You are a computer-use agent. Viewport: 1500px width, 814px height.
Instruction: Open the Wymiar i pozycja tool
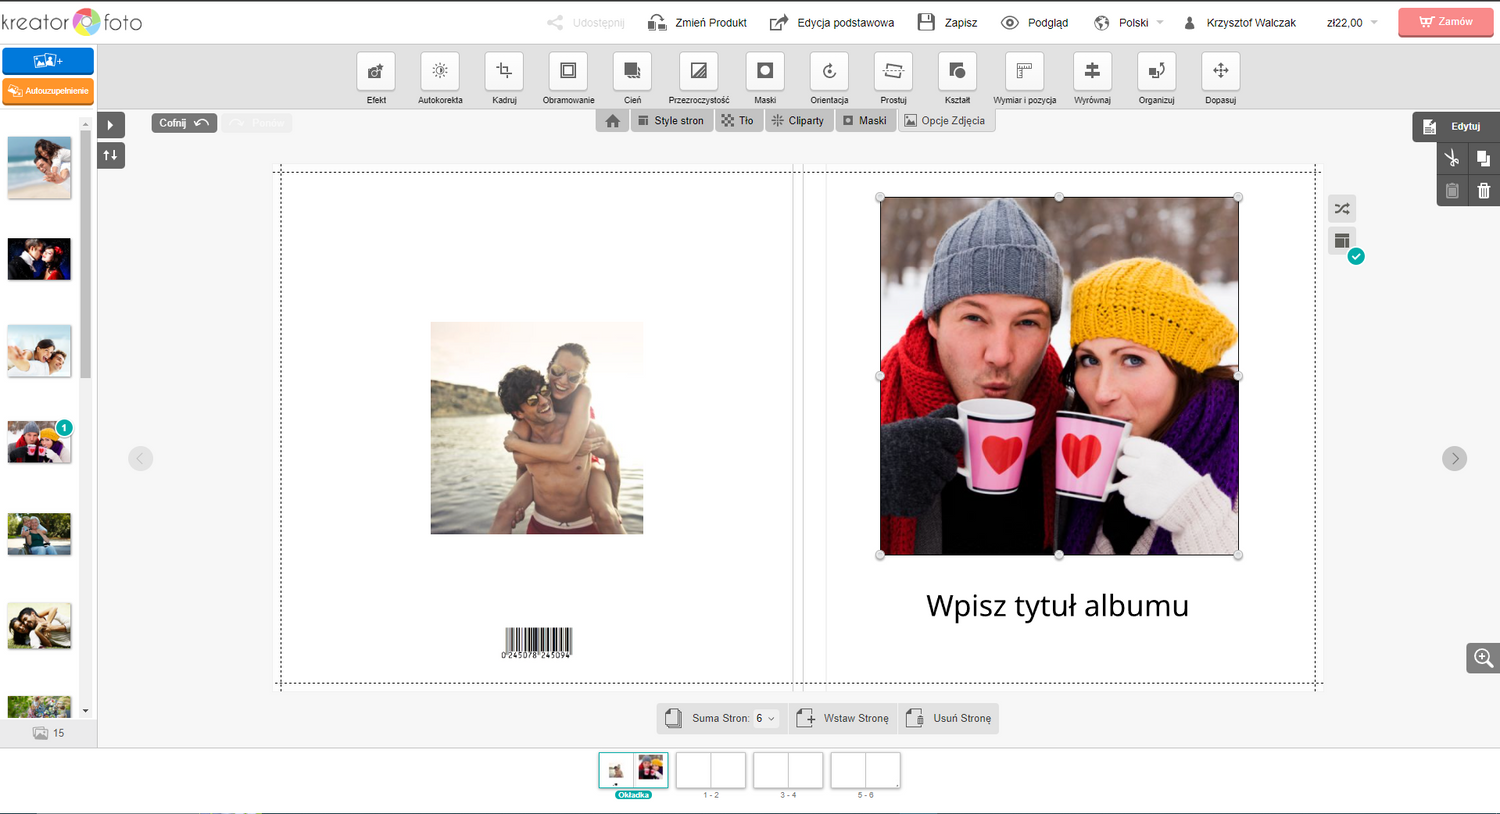(x=1024, y=71)
